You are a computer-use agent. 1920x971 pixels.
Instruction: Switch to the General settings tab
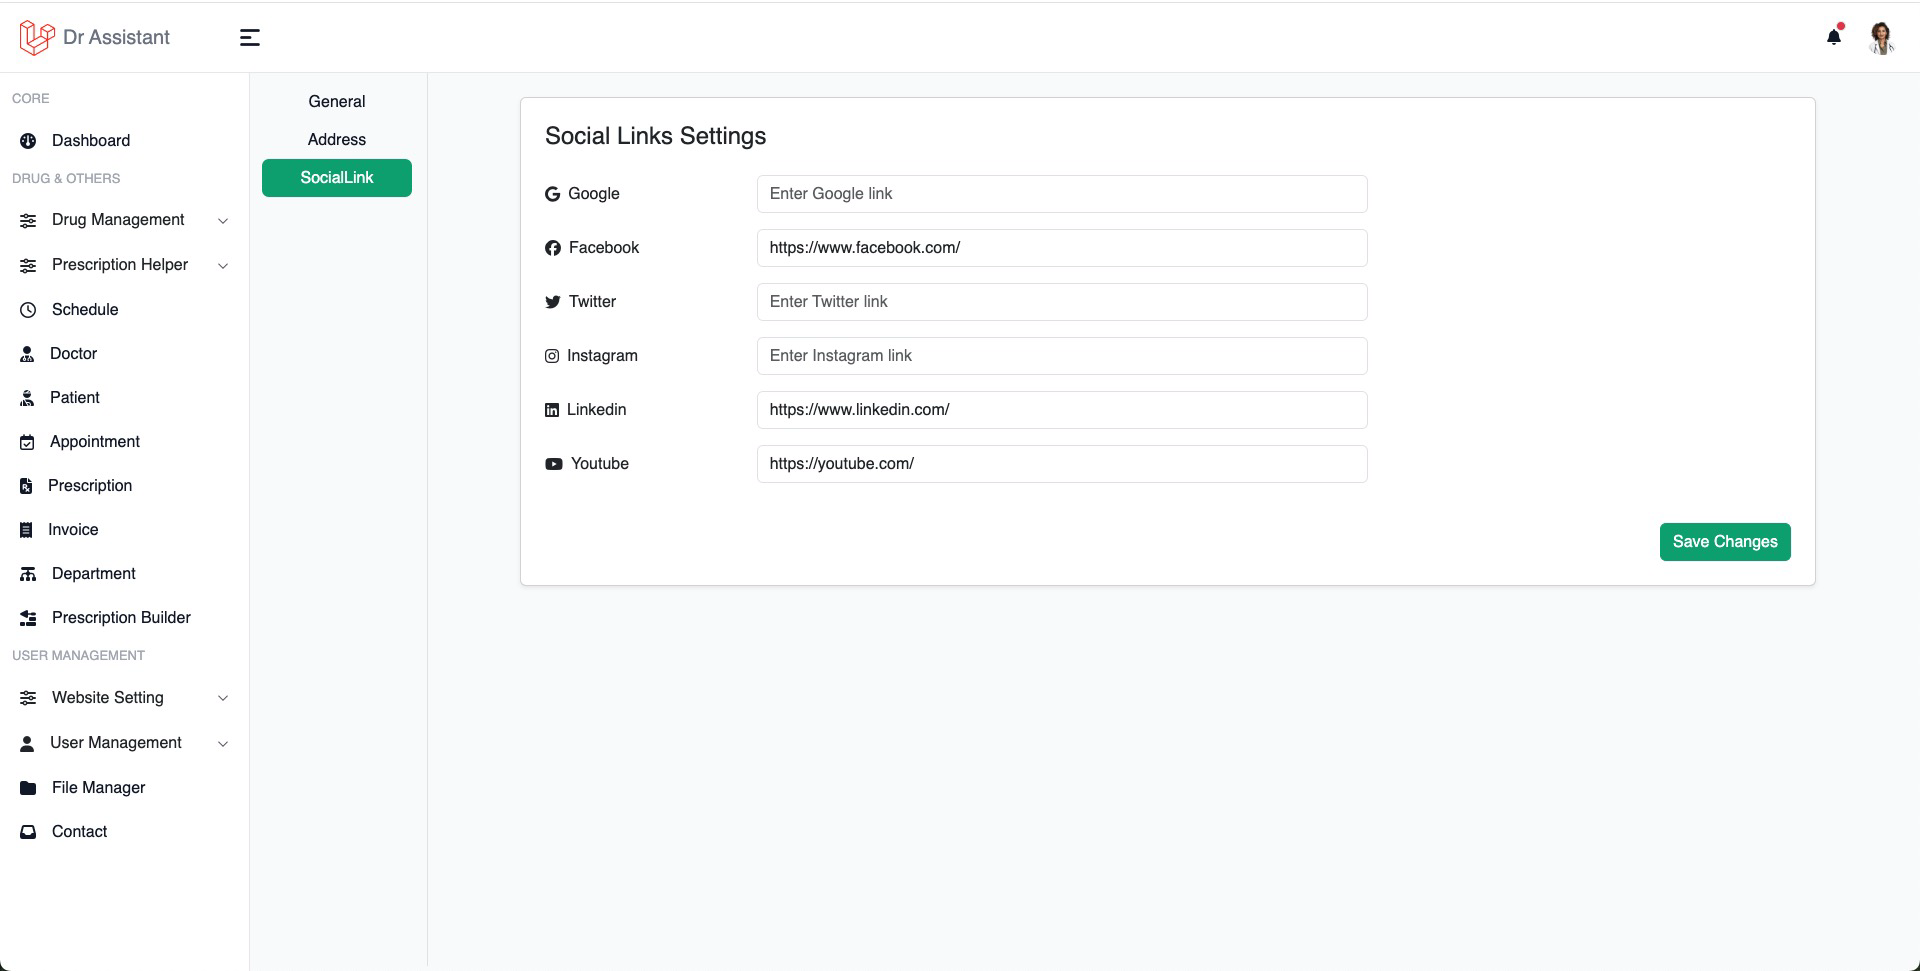tap(337, 102)
